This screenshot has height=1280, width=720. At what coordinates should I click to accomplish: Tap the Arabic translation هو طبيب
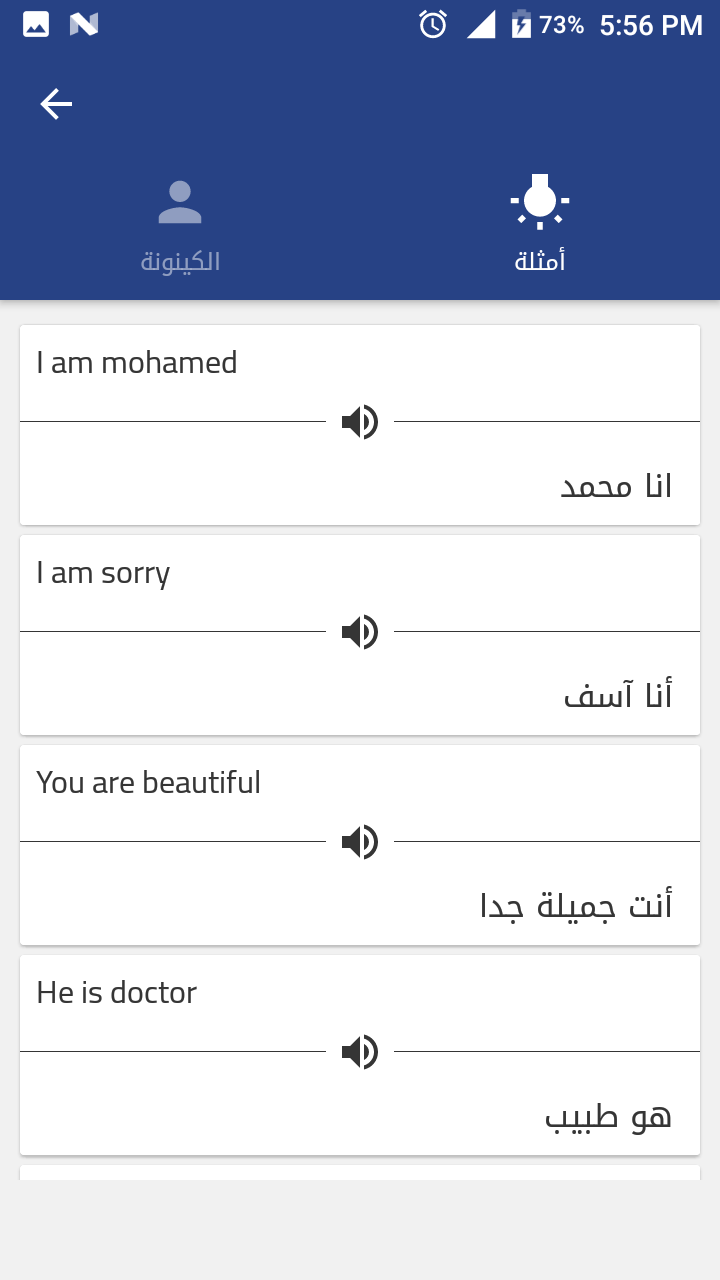(608, 1115)
